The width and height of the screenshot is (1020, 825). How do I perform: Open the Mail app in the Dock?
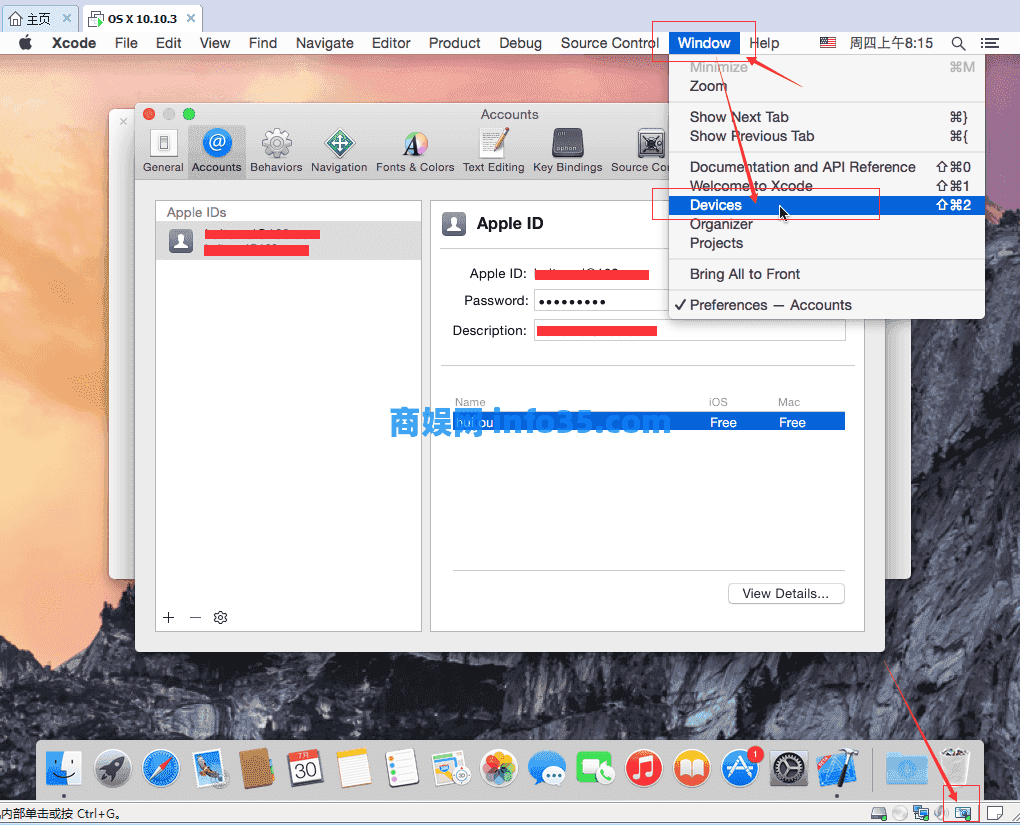point(209,768)
